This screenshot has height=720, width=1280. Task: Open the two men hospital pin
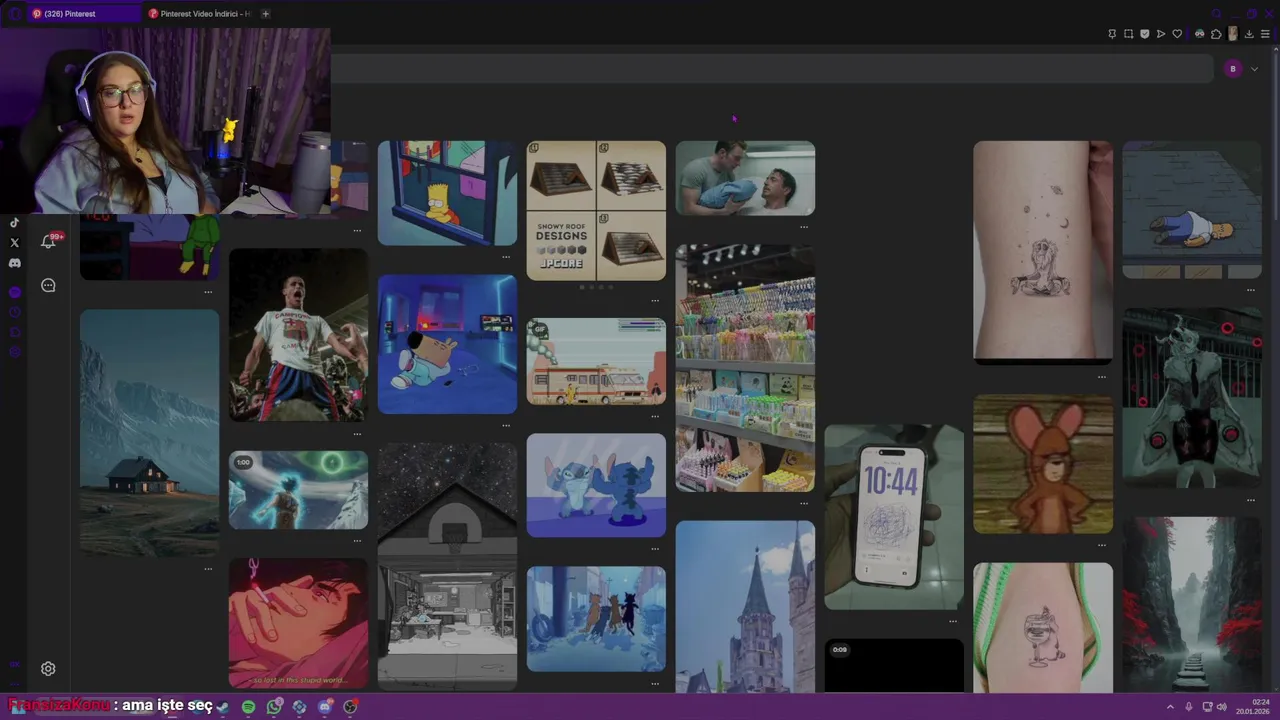(x=745, y=178)
